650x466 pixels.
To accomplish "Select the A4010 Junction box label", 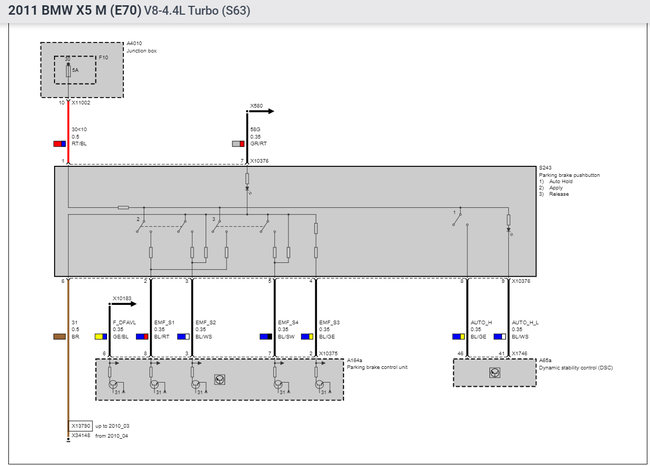I will pyautogui.click(x=141, y=47).
